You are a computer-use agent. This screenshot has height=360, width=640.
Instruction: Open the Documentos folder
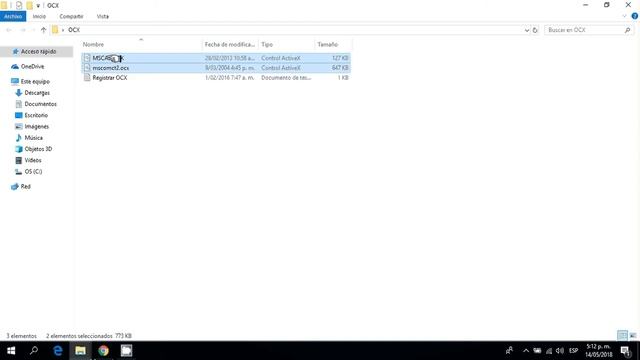[40, 104]
